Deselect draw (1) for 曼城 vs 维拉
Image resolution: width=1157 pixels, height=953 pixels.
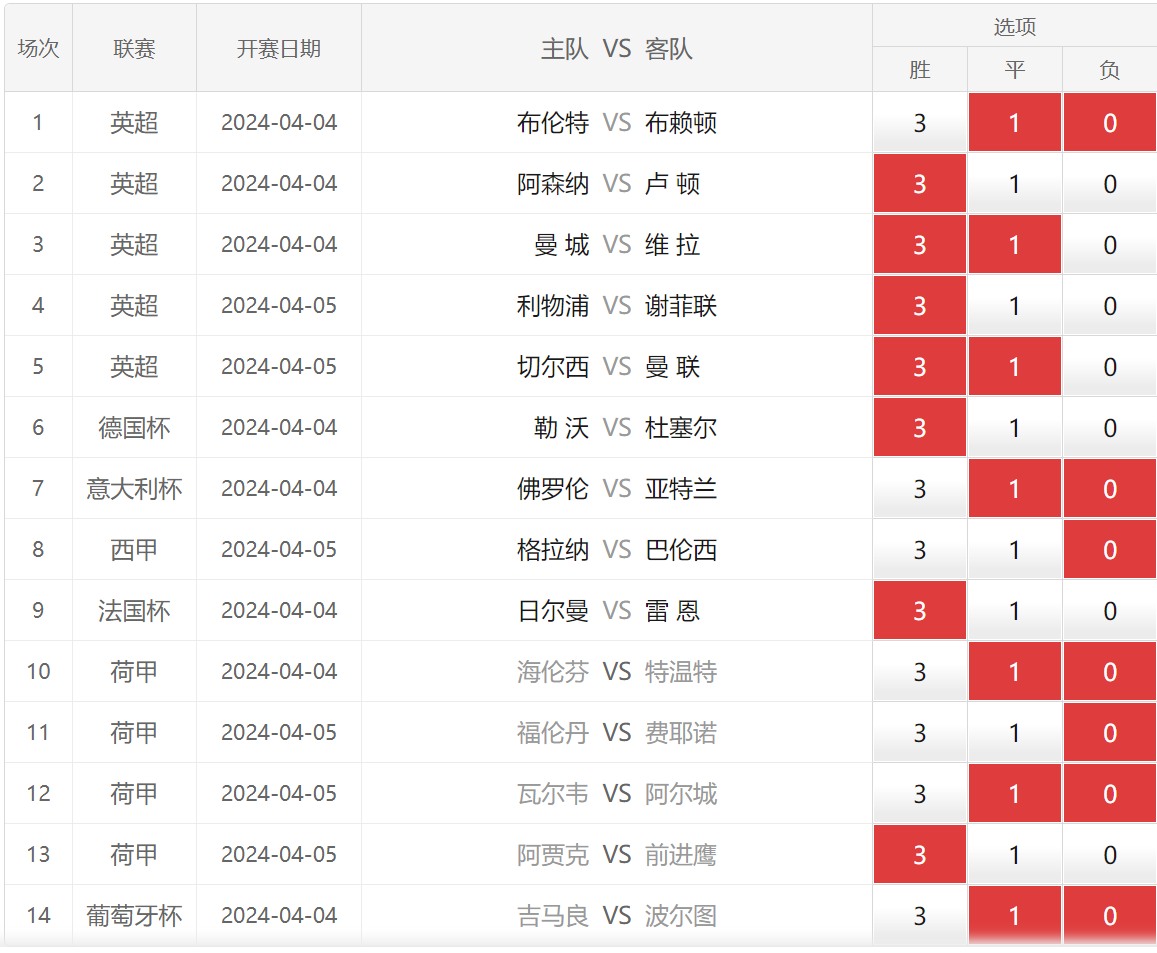tap(1015, 245)
